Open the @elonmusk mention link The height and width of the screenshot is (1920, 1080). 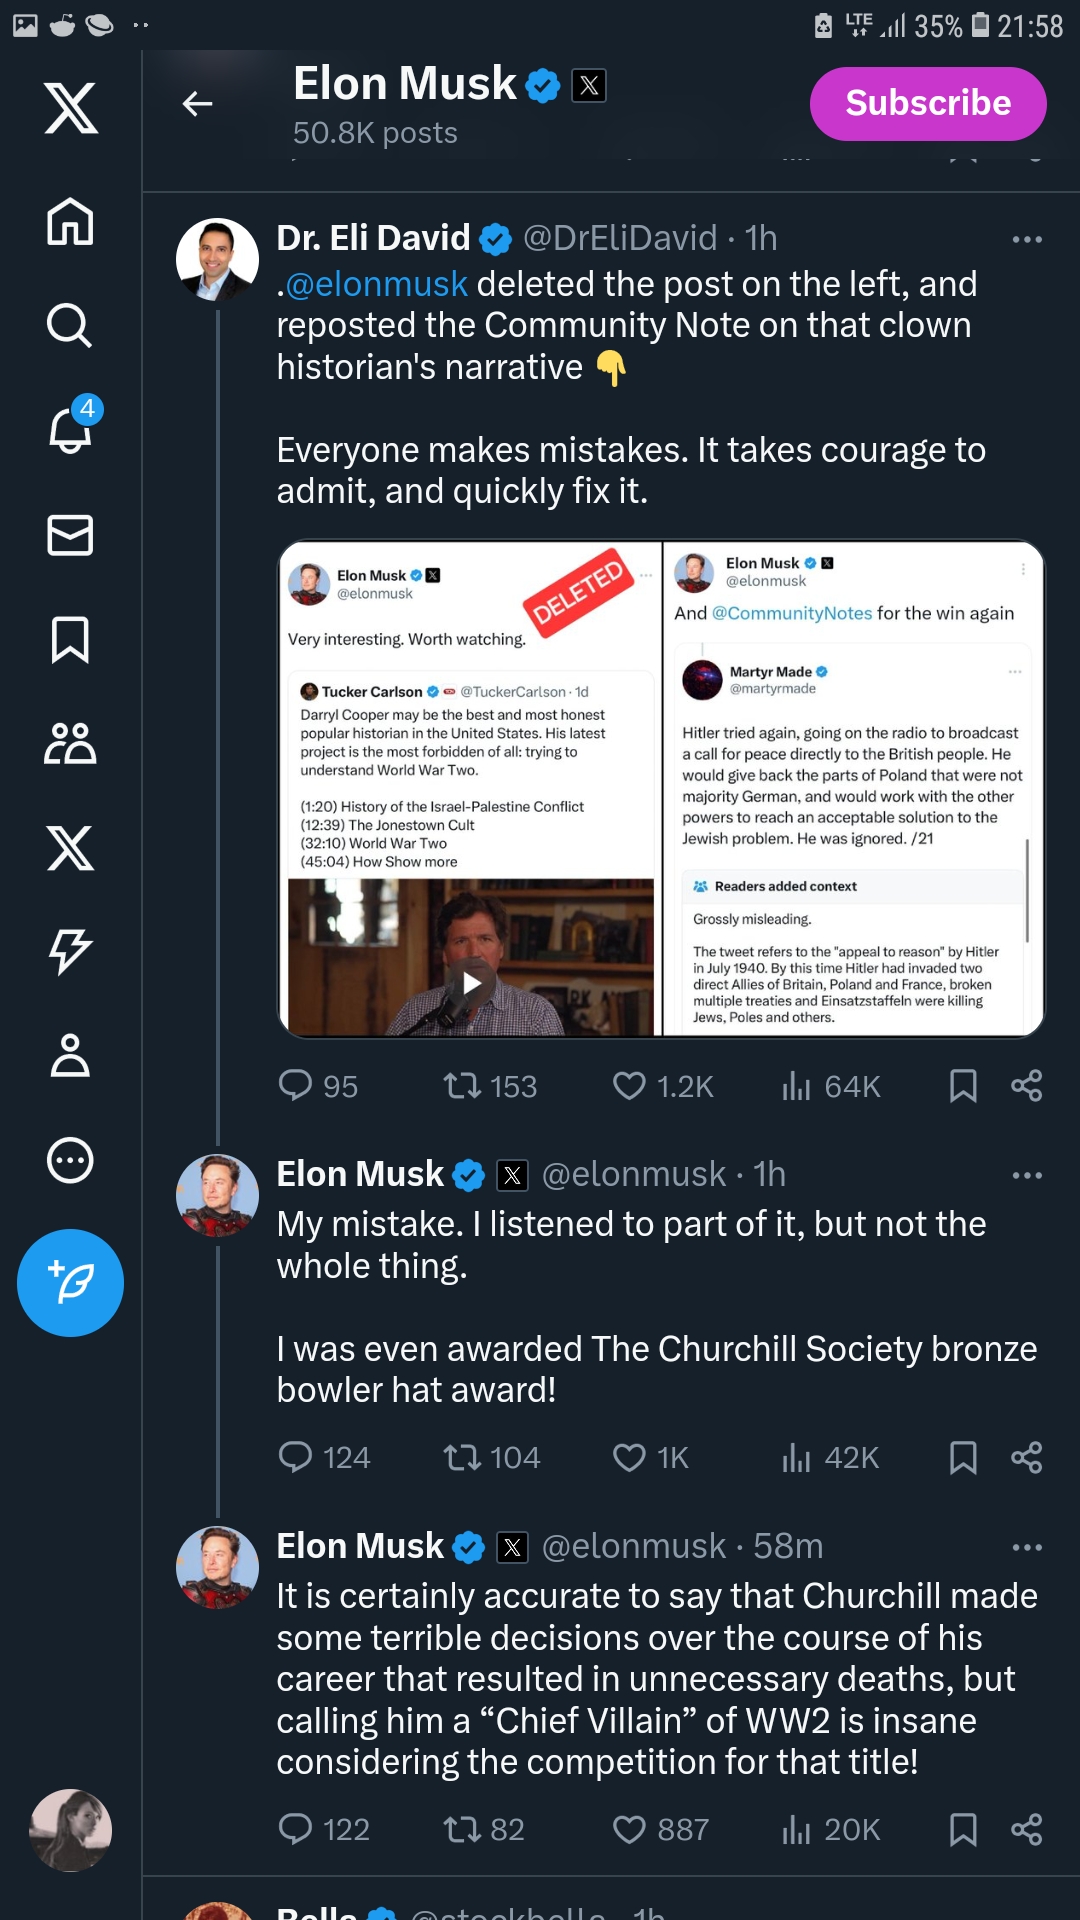pos(376,285)
